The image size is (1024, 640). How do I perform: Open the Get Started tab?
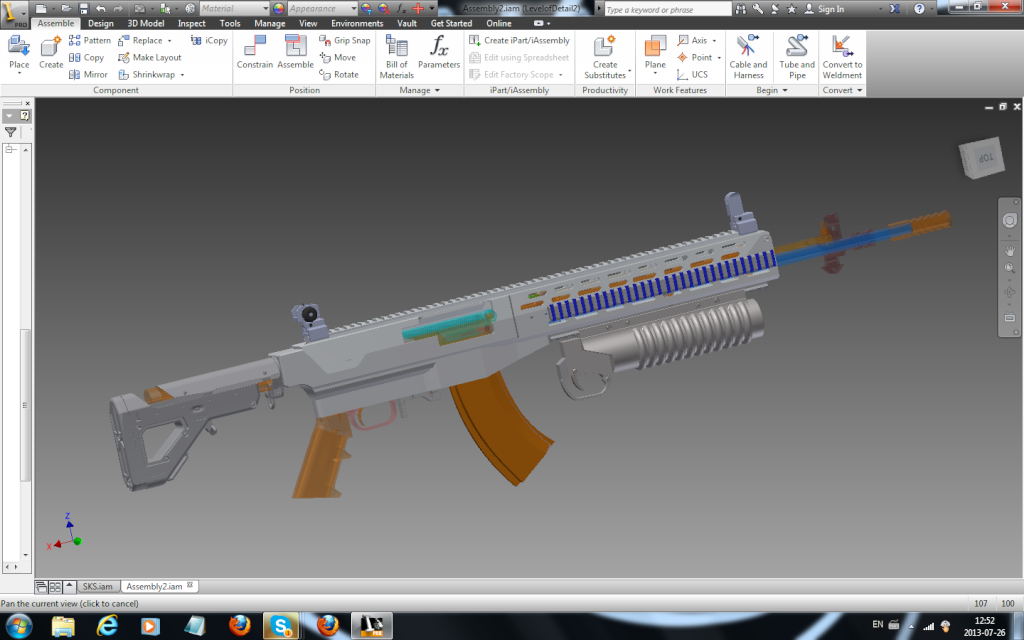[x=451, y=24]
